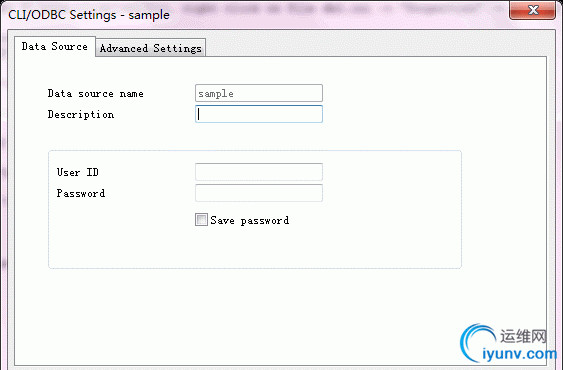The image size is (563, 370).
Task: Click the Password label
Action: (81, 193)
